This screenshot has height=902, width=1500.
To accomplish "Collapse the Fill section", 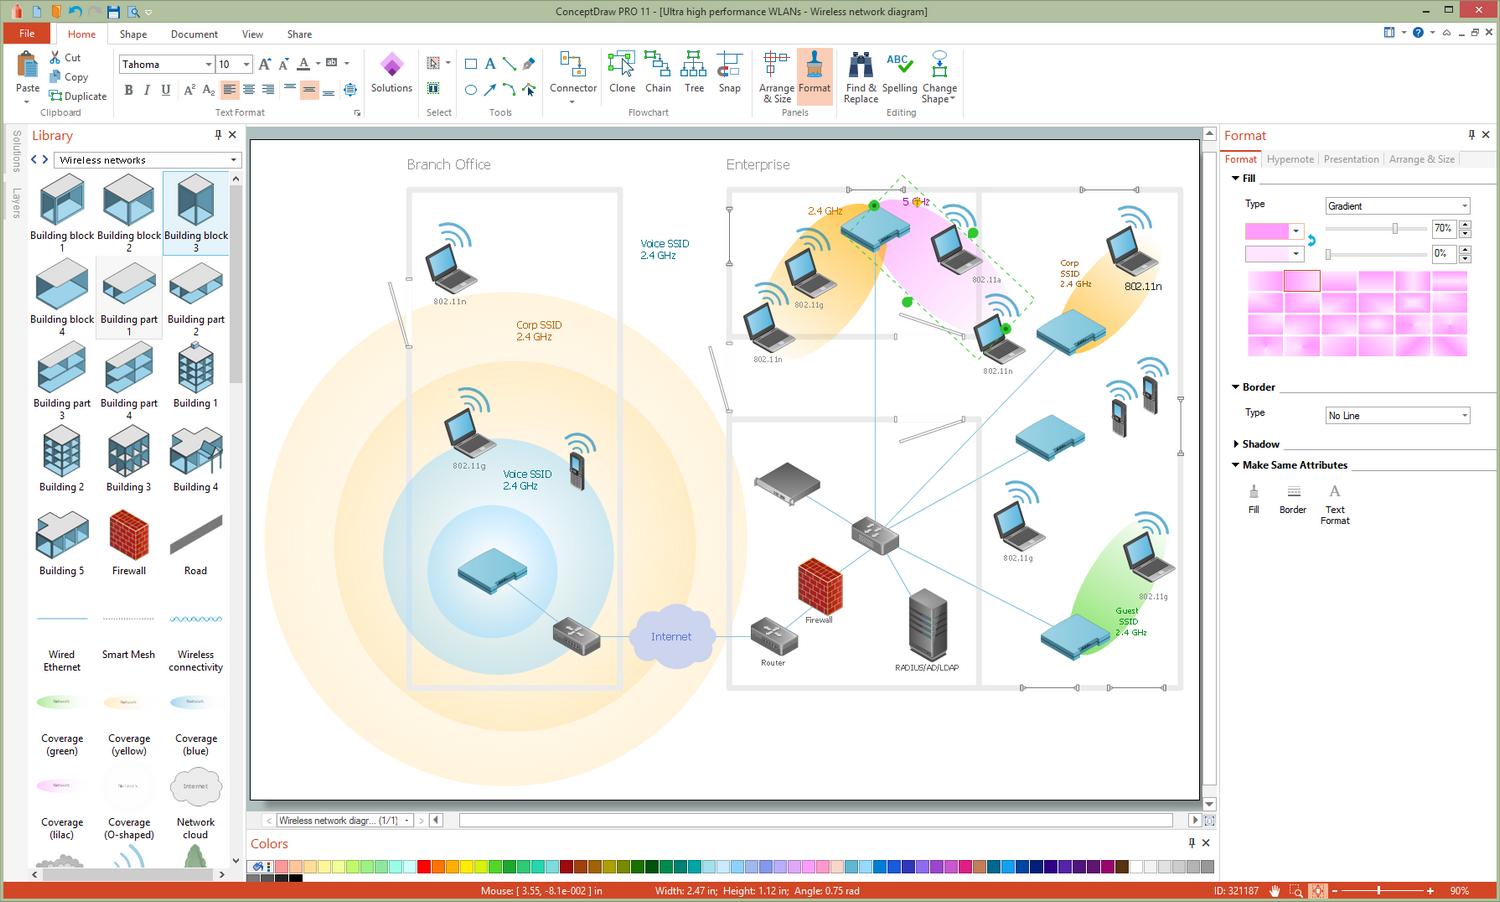I will coord(1235,178).
